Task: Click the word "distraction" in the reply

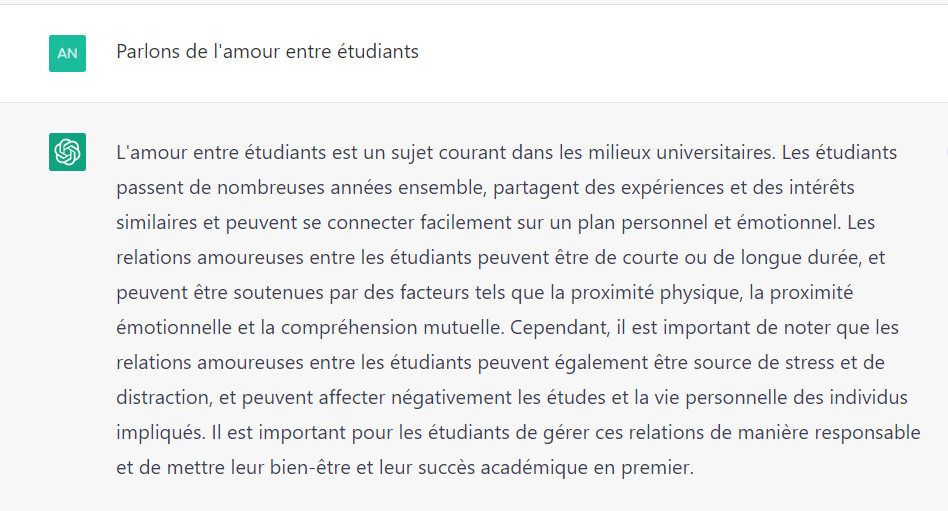Action: tap(161, 397)
